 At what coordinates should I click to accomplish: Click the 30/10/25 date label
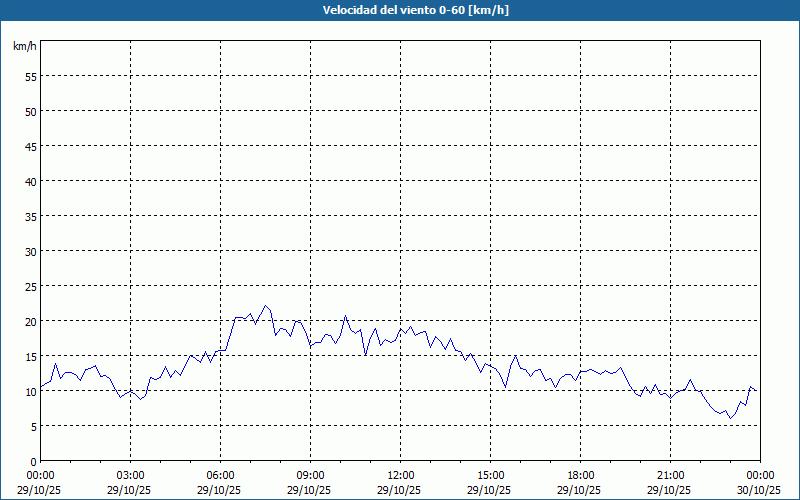[x=759, y=490]
